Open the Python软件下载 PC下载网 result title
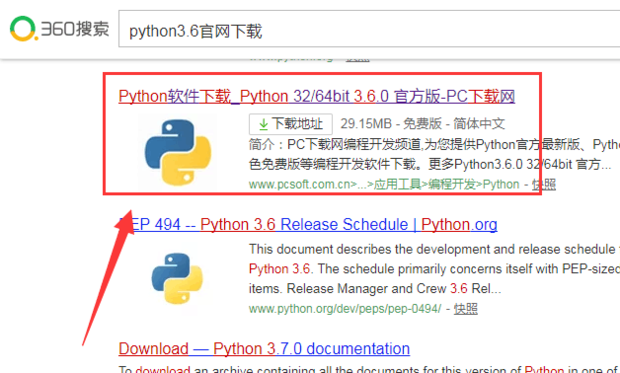 pyautogui.click(x=316, y=96)
